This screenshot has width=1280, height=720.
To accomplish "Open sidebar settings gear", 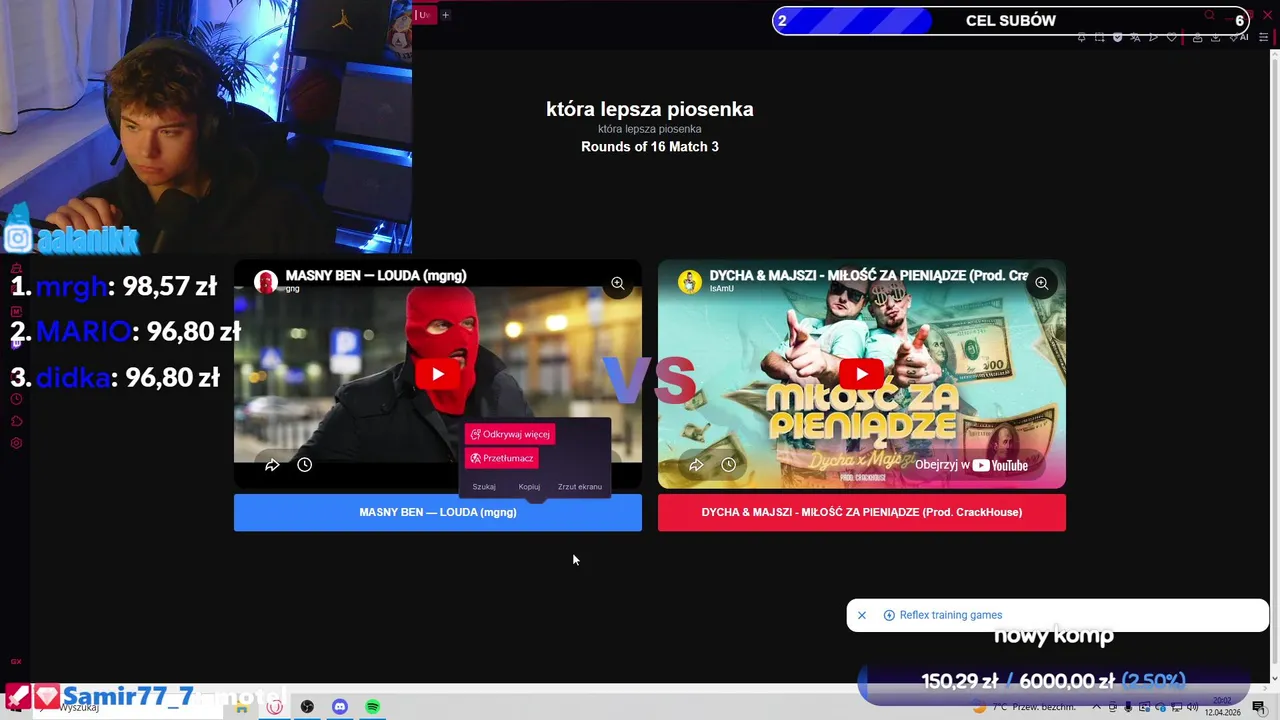I will [x=16, y=443].
